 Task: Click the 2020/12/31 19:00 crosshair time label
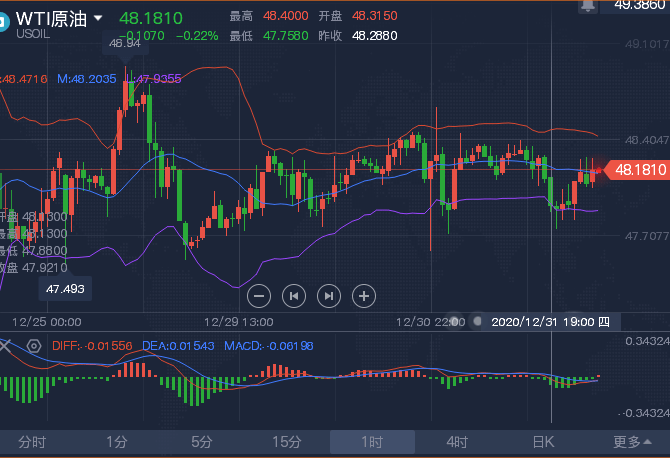550,322
